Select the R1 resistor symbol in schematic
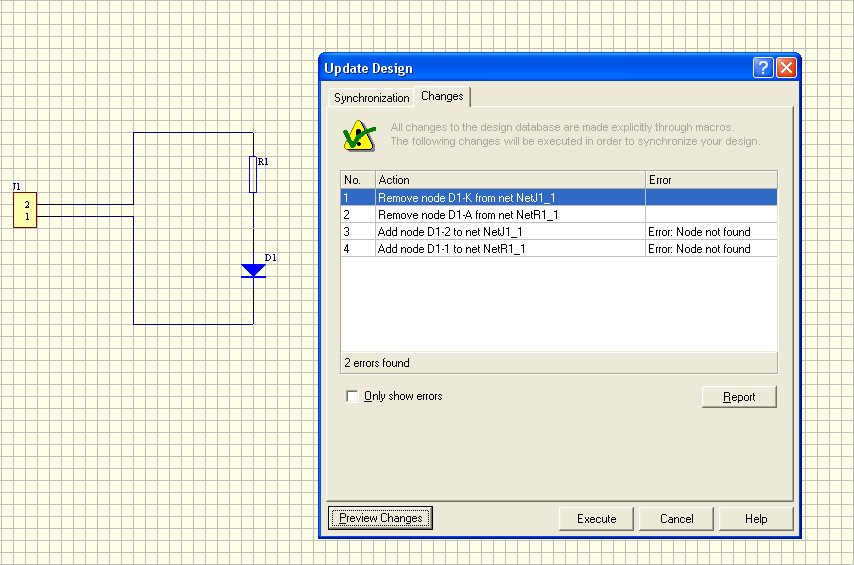This screenshot has width=854, height=565. 253,174
